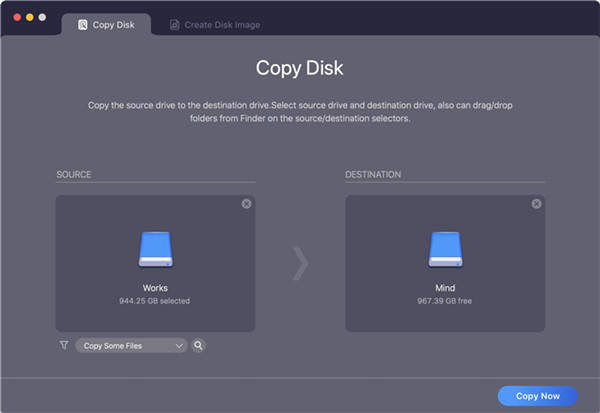
Task: Minimize the window with the yellow button
Action: tap(29, 18)
